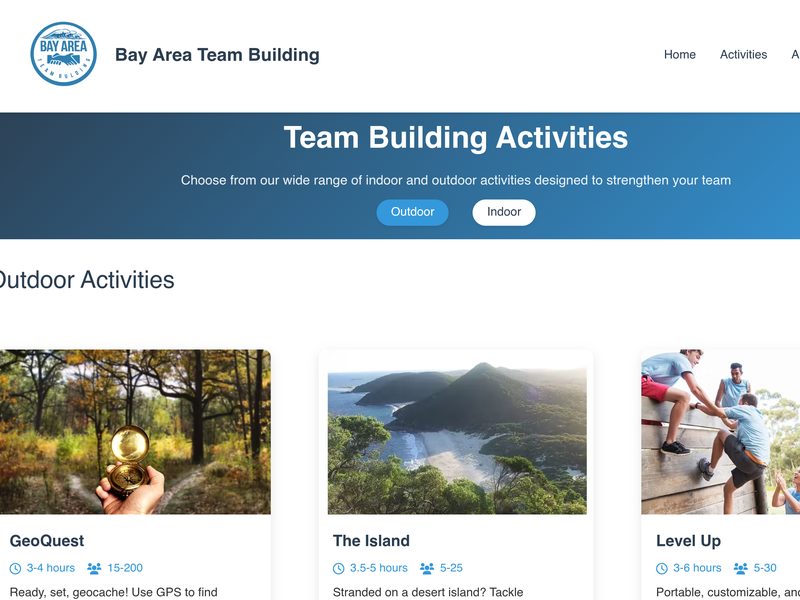Click the GeoQuest description starting Ready, set, geocache
This screenshot has width=800, height=600.
coord(114,592)
